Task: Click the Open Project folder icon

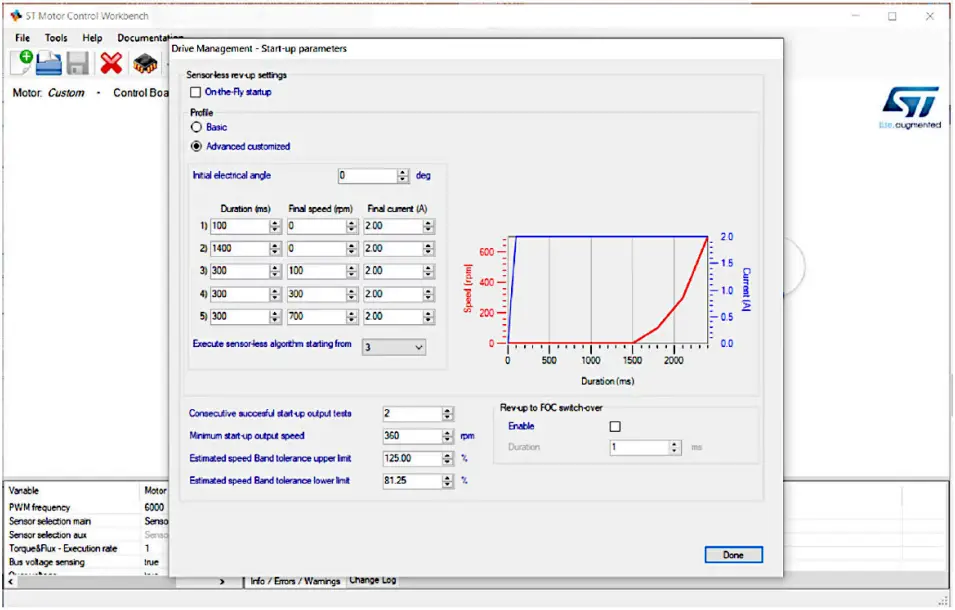Action: click(50, 64)
